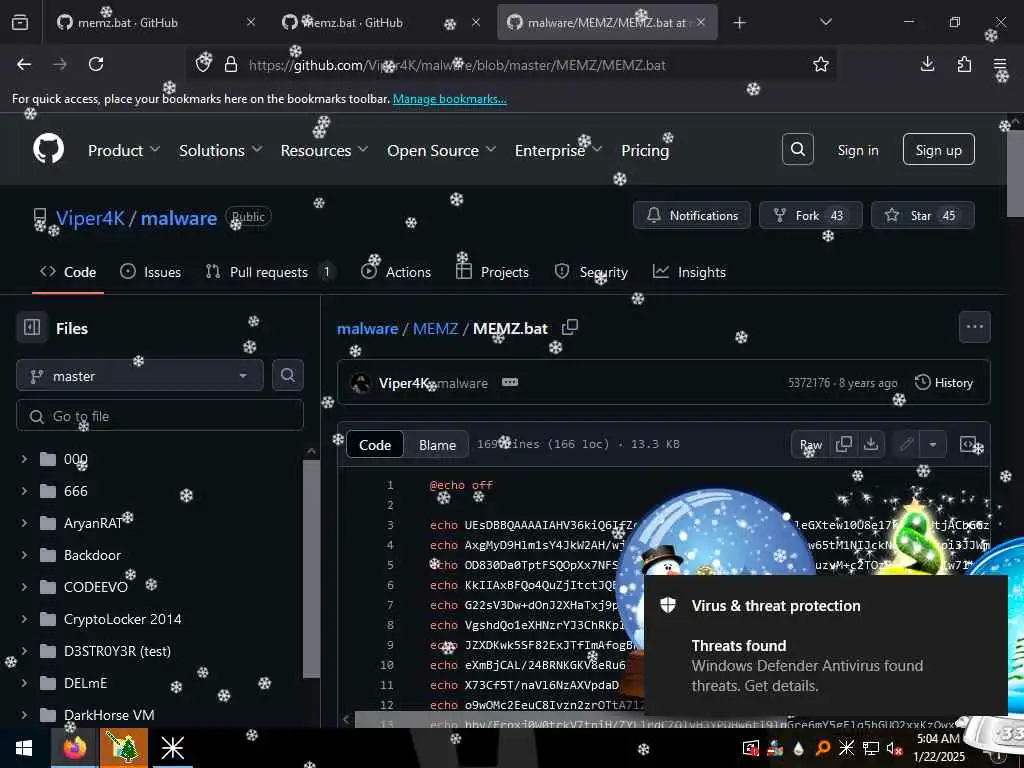The image size is (1024, 768).
Task: Click the site padlock security icon
Action: (231, 64)
